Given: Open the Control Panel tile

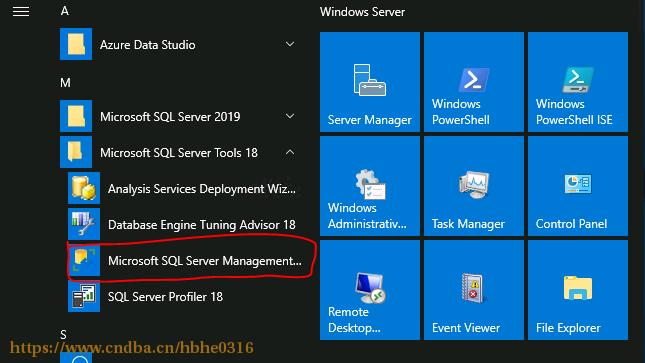Looking at the screenshot, I should (578, 186).
